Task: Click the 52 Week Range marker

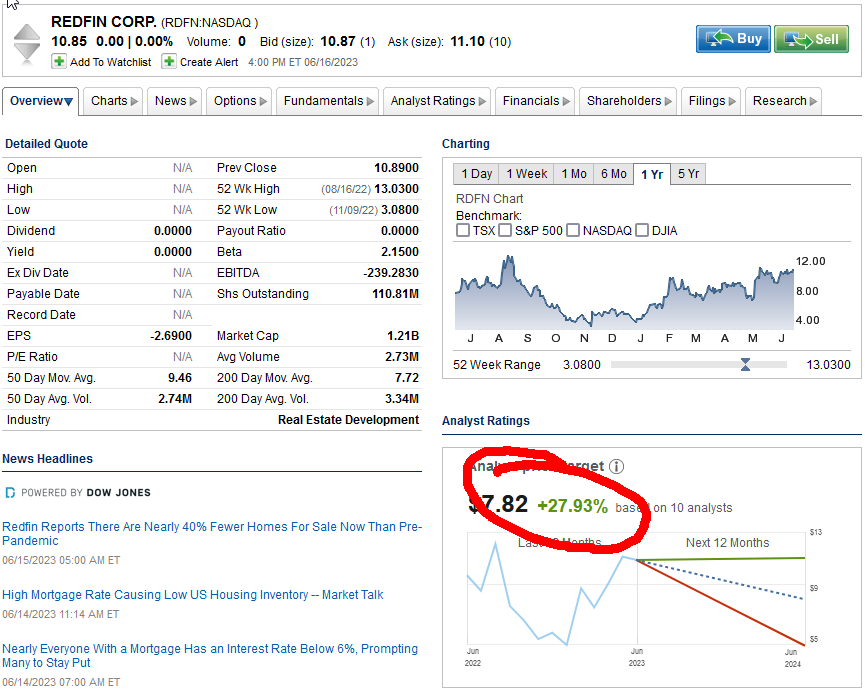Action: click(745, 365)
